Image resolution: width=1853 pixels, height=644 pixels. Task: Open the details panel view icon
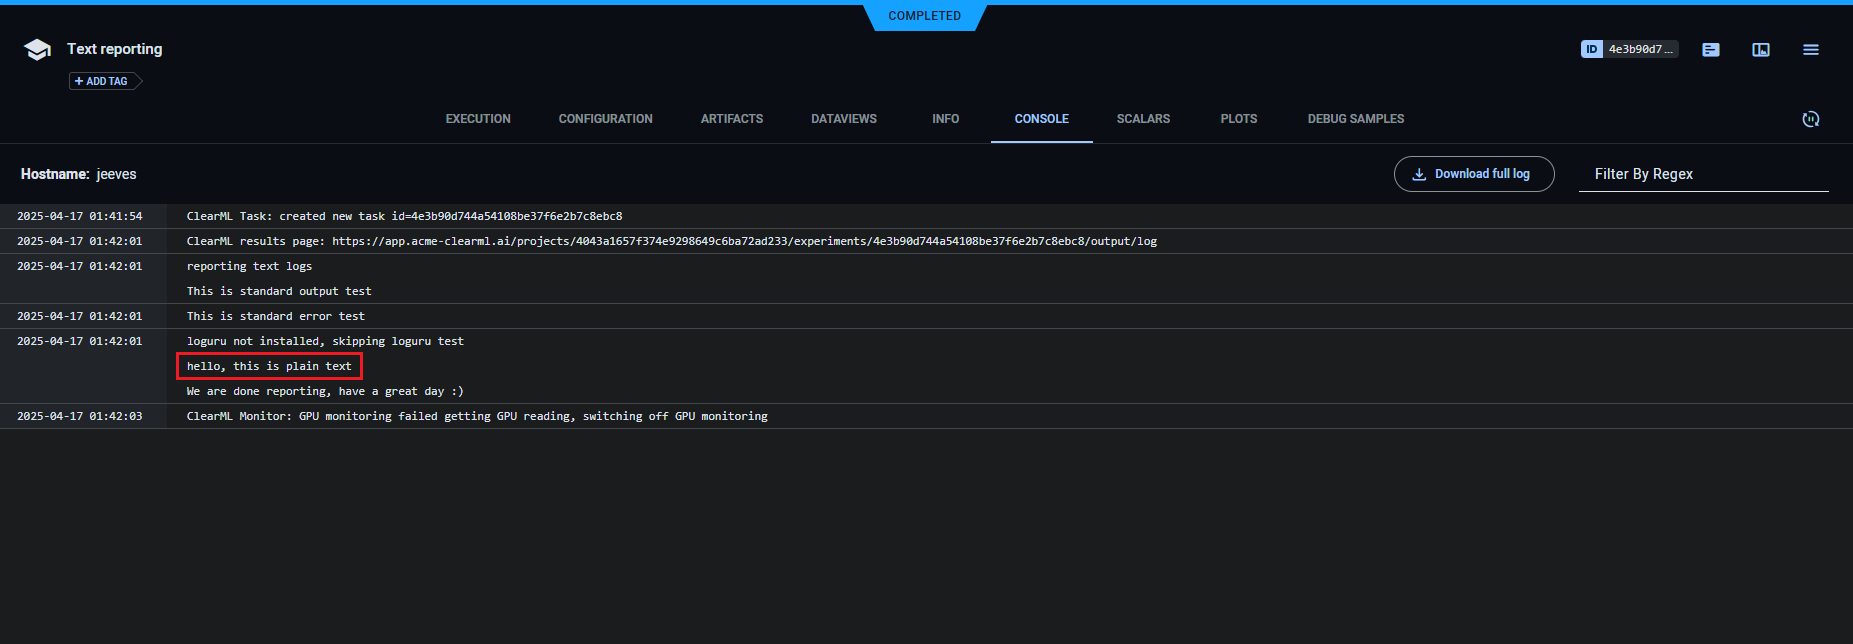pyautogui.click(x=1761, y=49)
